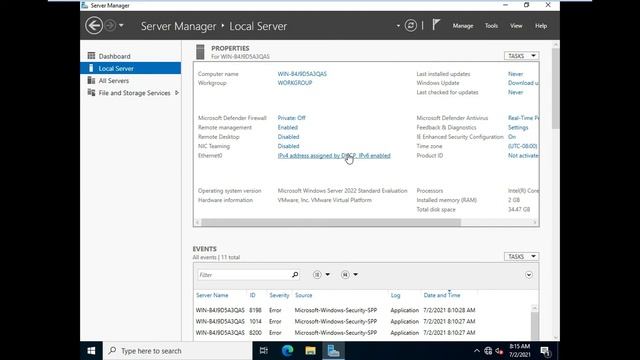Open Task View on taskbar
This screenshot has width=640, height=360.
264,351
